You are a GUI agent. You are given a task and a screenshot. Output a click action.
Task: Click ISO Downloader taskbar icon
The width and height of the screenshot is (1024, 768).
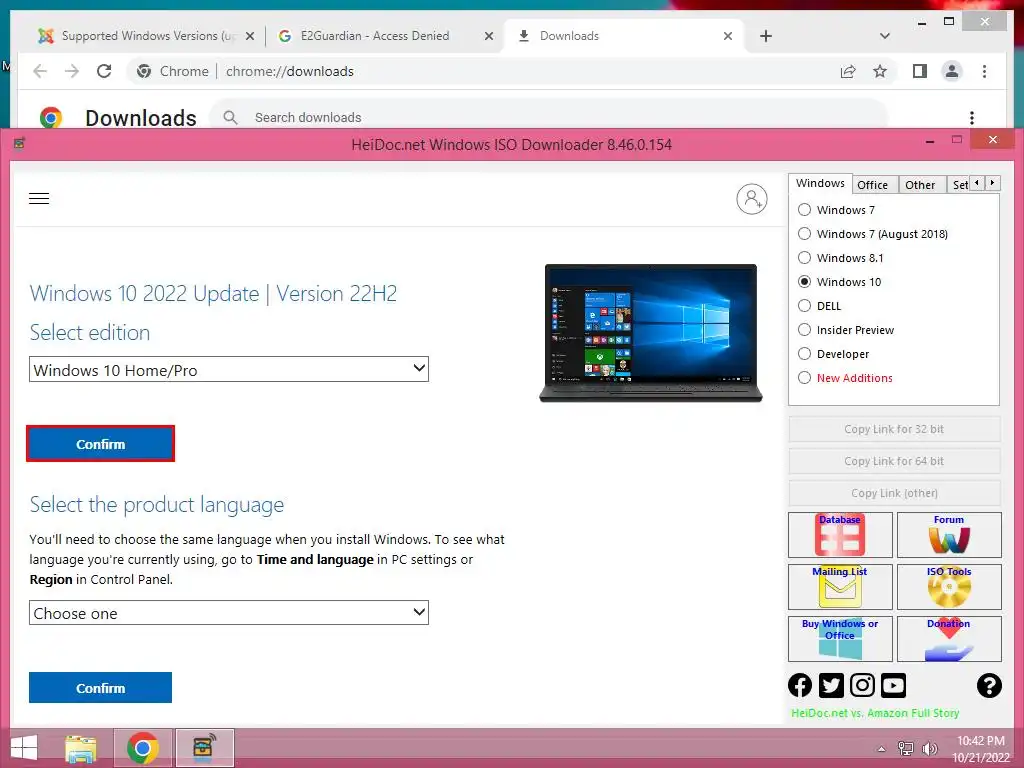[x=204, y=748]
